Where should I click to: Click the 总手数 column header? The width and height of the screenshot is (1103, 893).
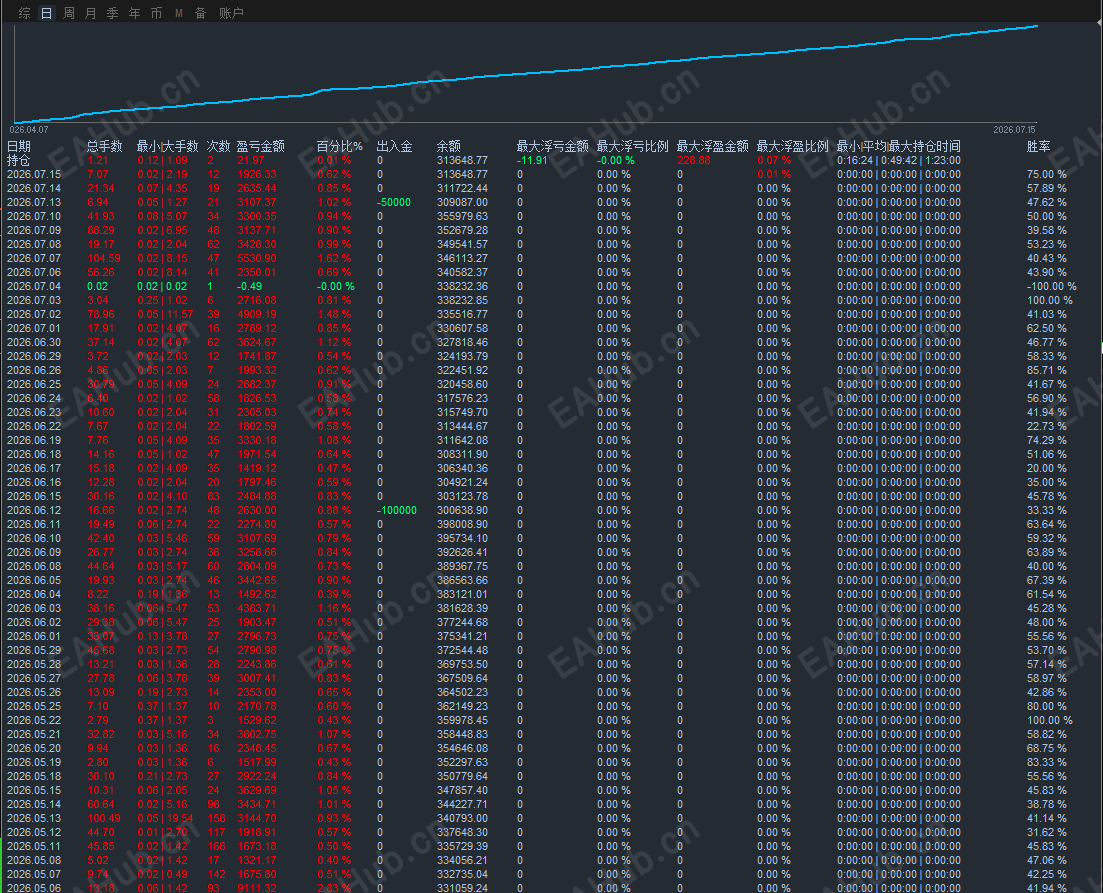click(x=105, y=146)
